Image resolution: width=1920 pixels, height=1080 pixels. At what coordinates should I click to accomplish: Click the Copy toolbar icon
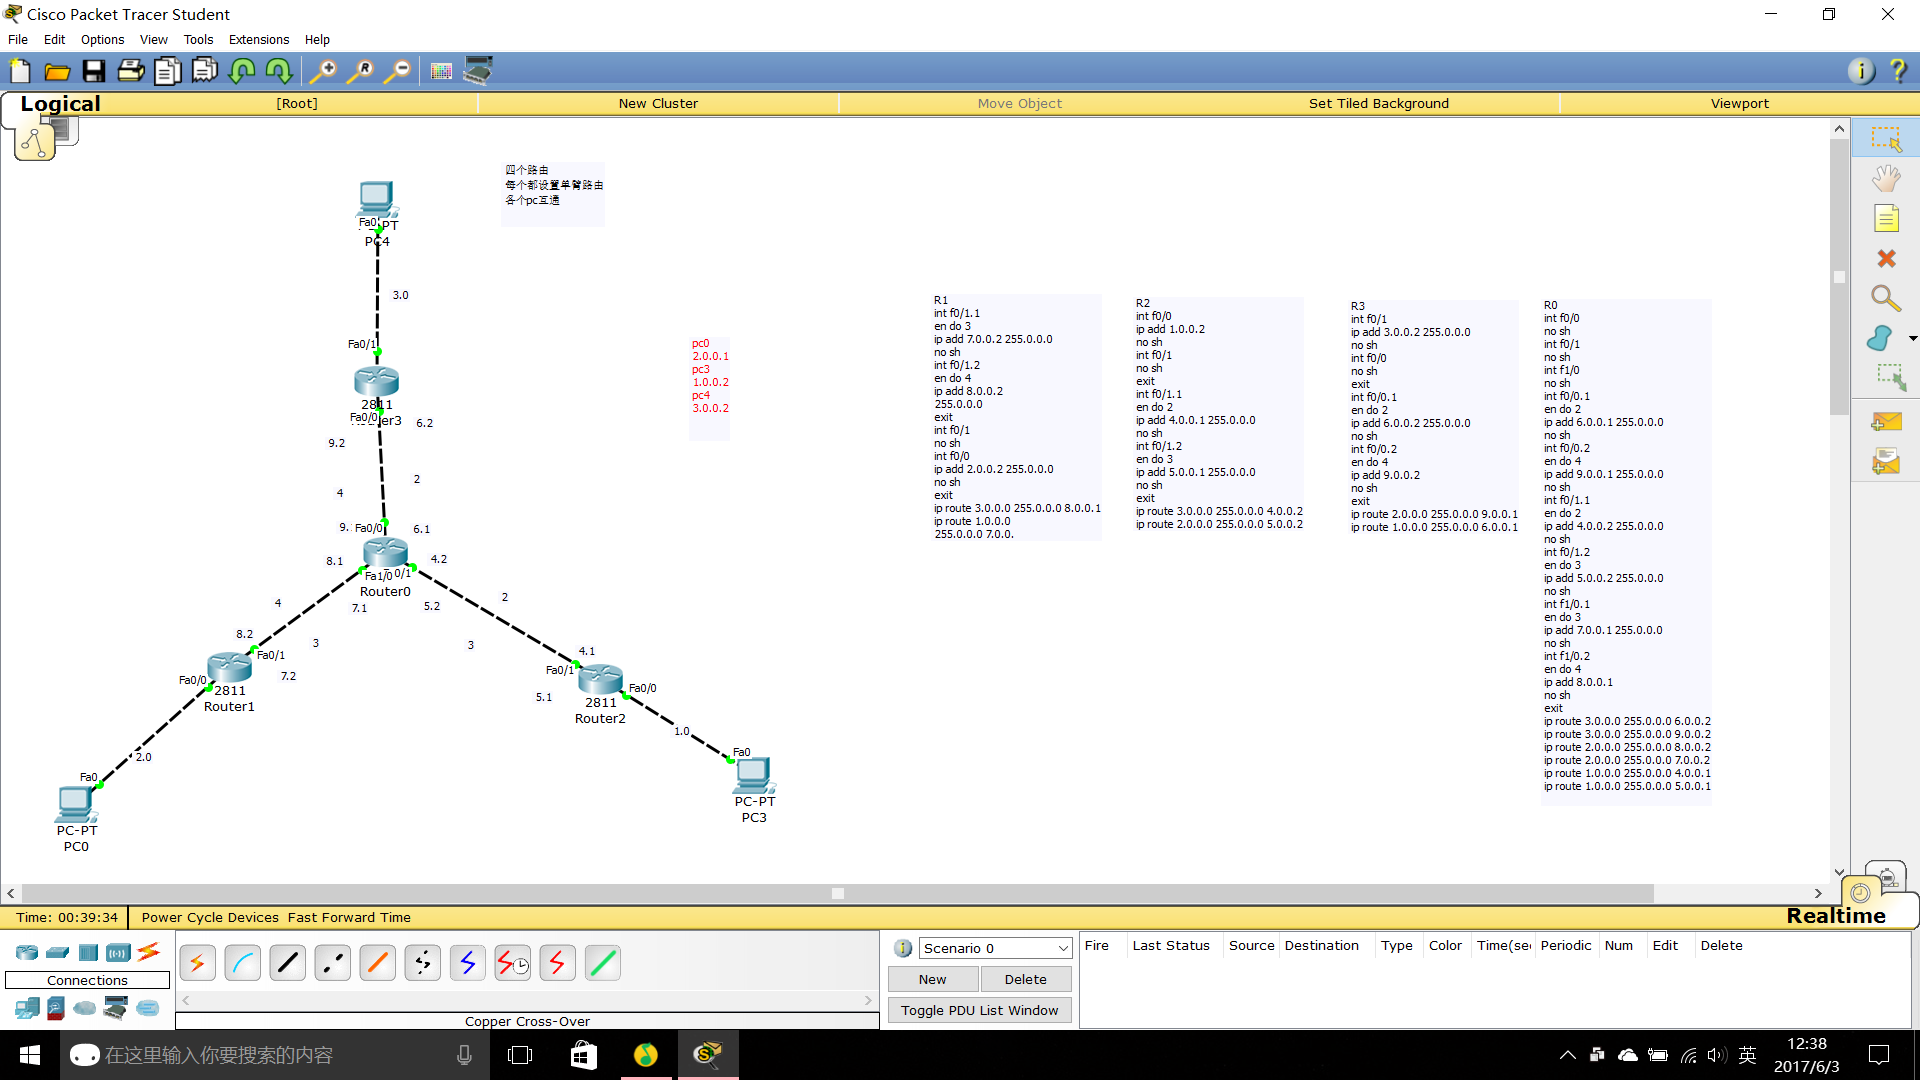click(168, 71)
